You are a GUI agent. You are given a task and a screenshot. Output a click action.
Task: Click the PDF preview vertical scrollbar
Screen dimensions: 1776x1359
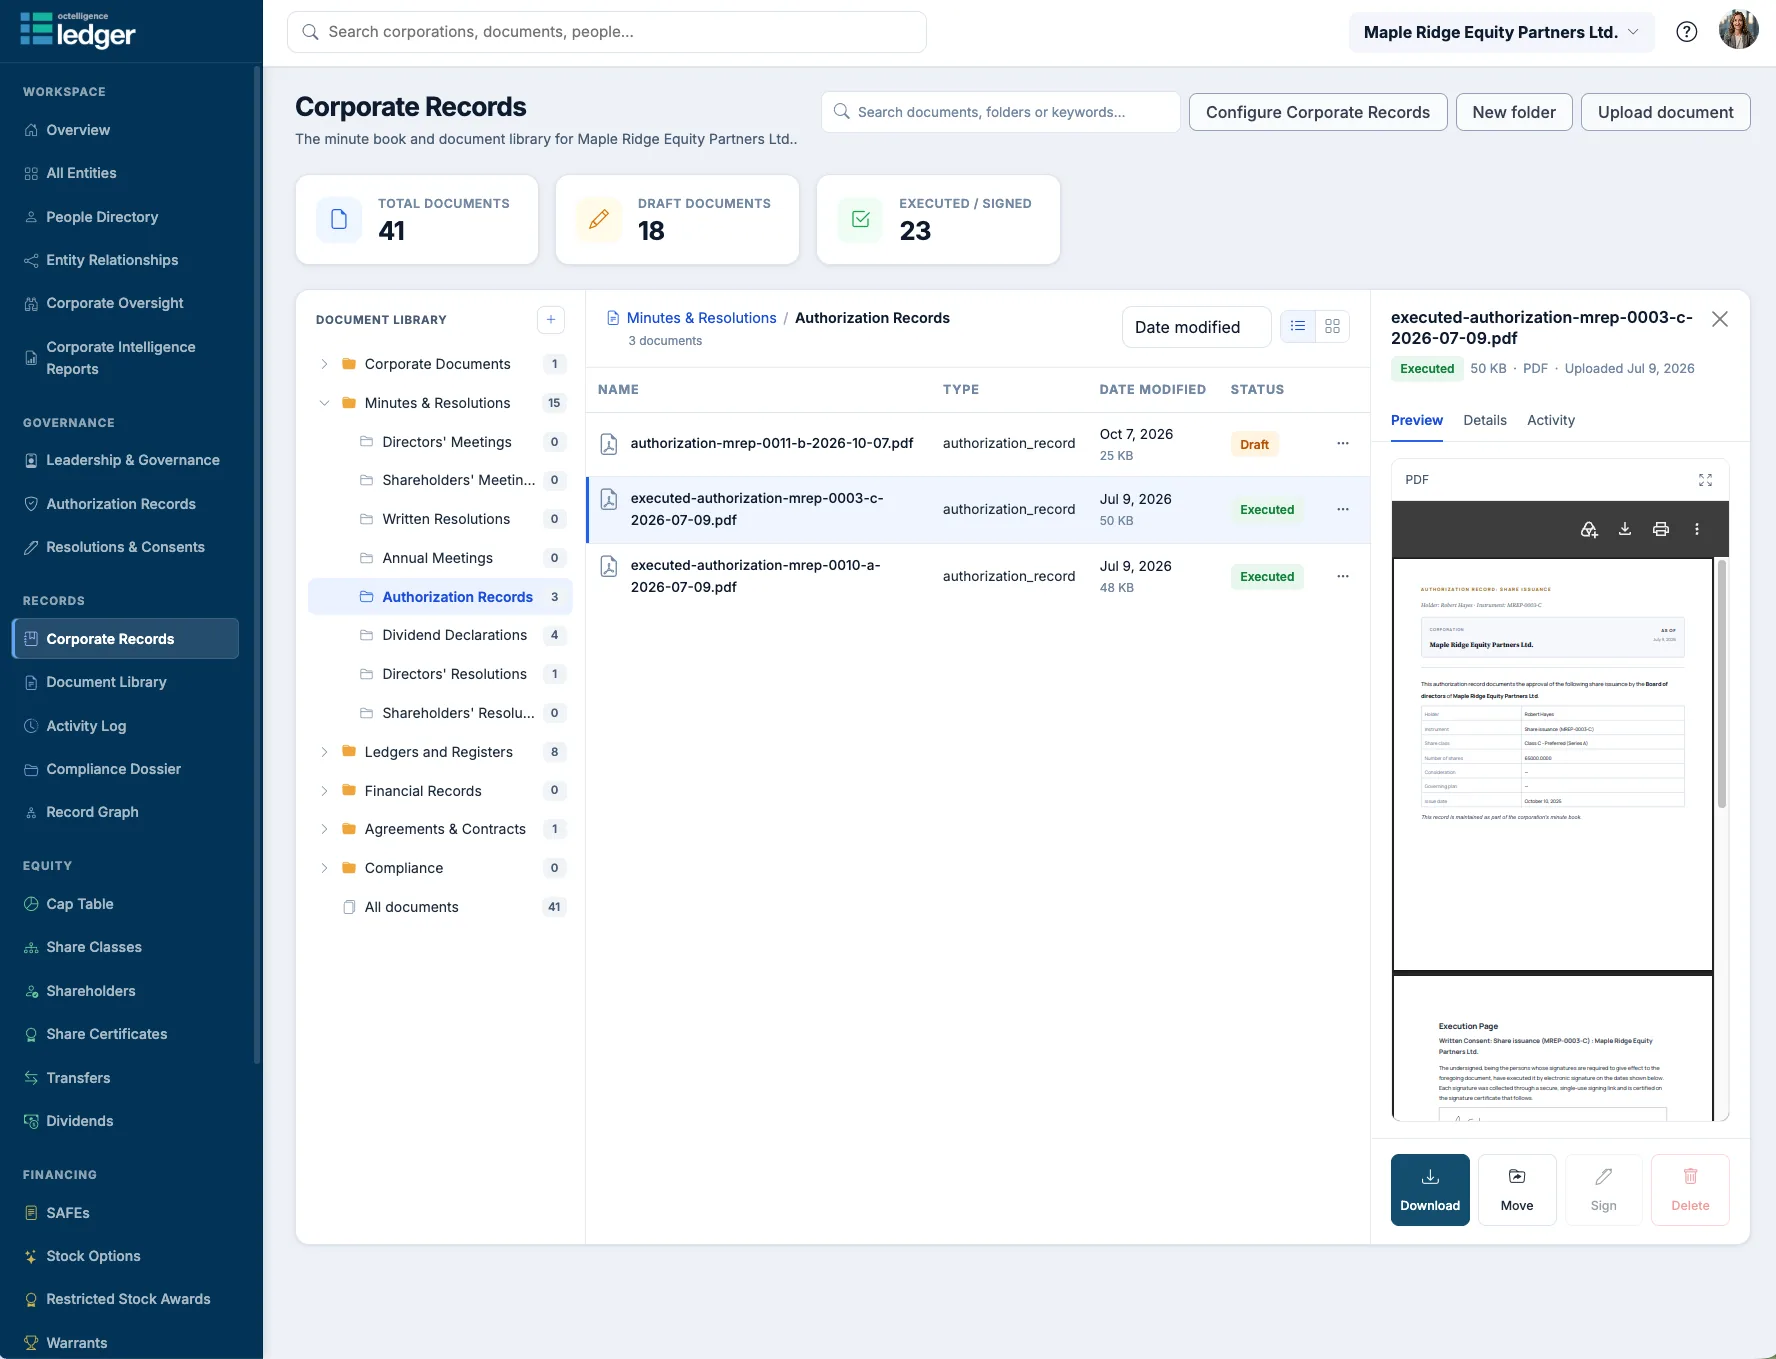(1722, 684)
